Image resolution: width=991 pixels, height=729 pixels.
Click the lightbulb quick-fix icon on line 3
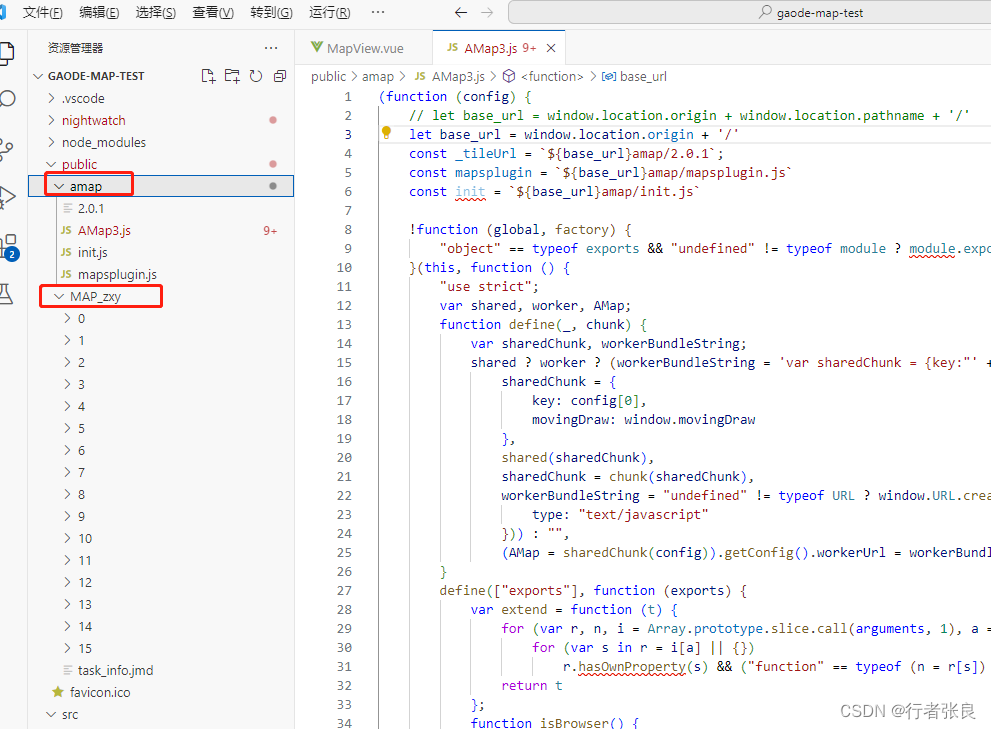point(386,134)
